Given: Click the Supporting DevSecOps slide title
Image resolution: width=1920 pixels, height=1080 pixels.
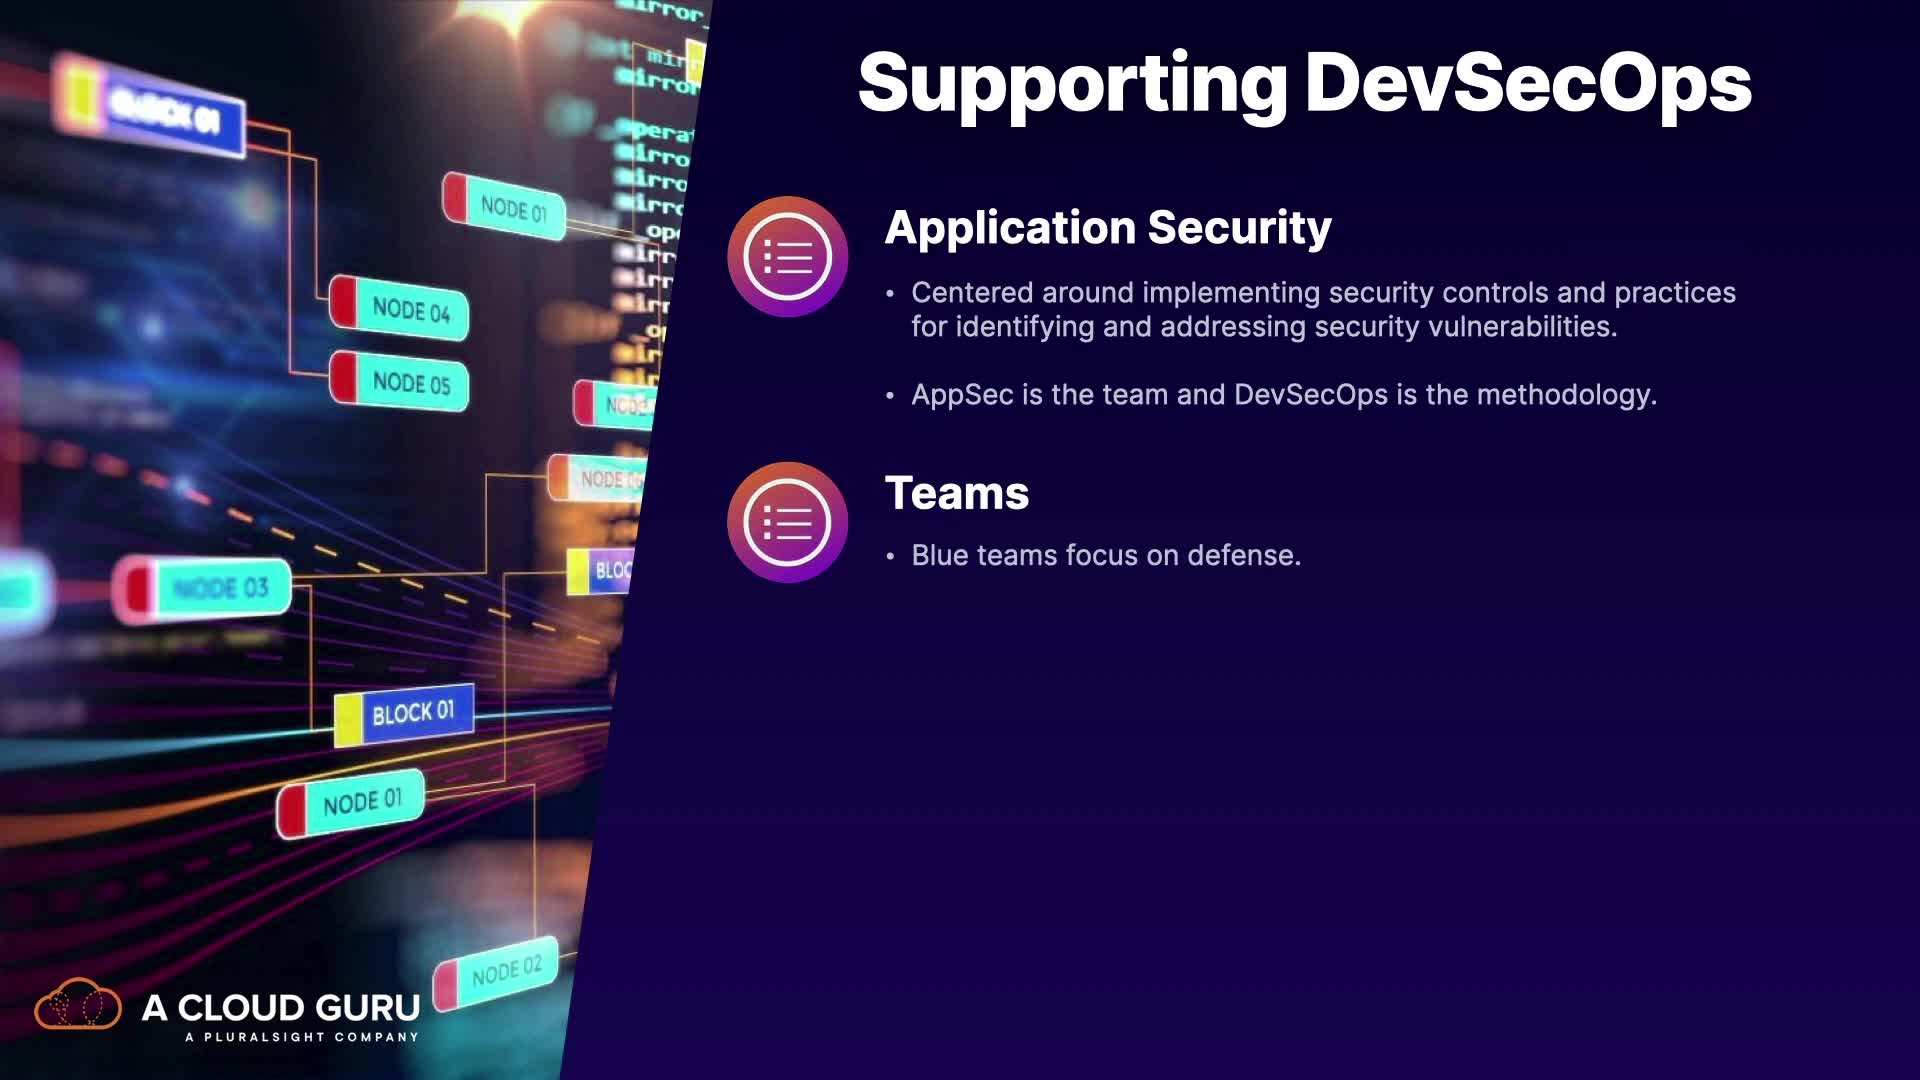Looking at the screenshot, I should [x=1304, y=83].
